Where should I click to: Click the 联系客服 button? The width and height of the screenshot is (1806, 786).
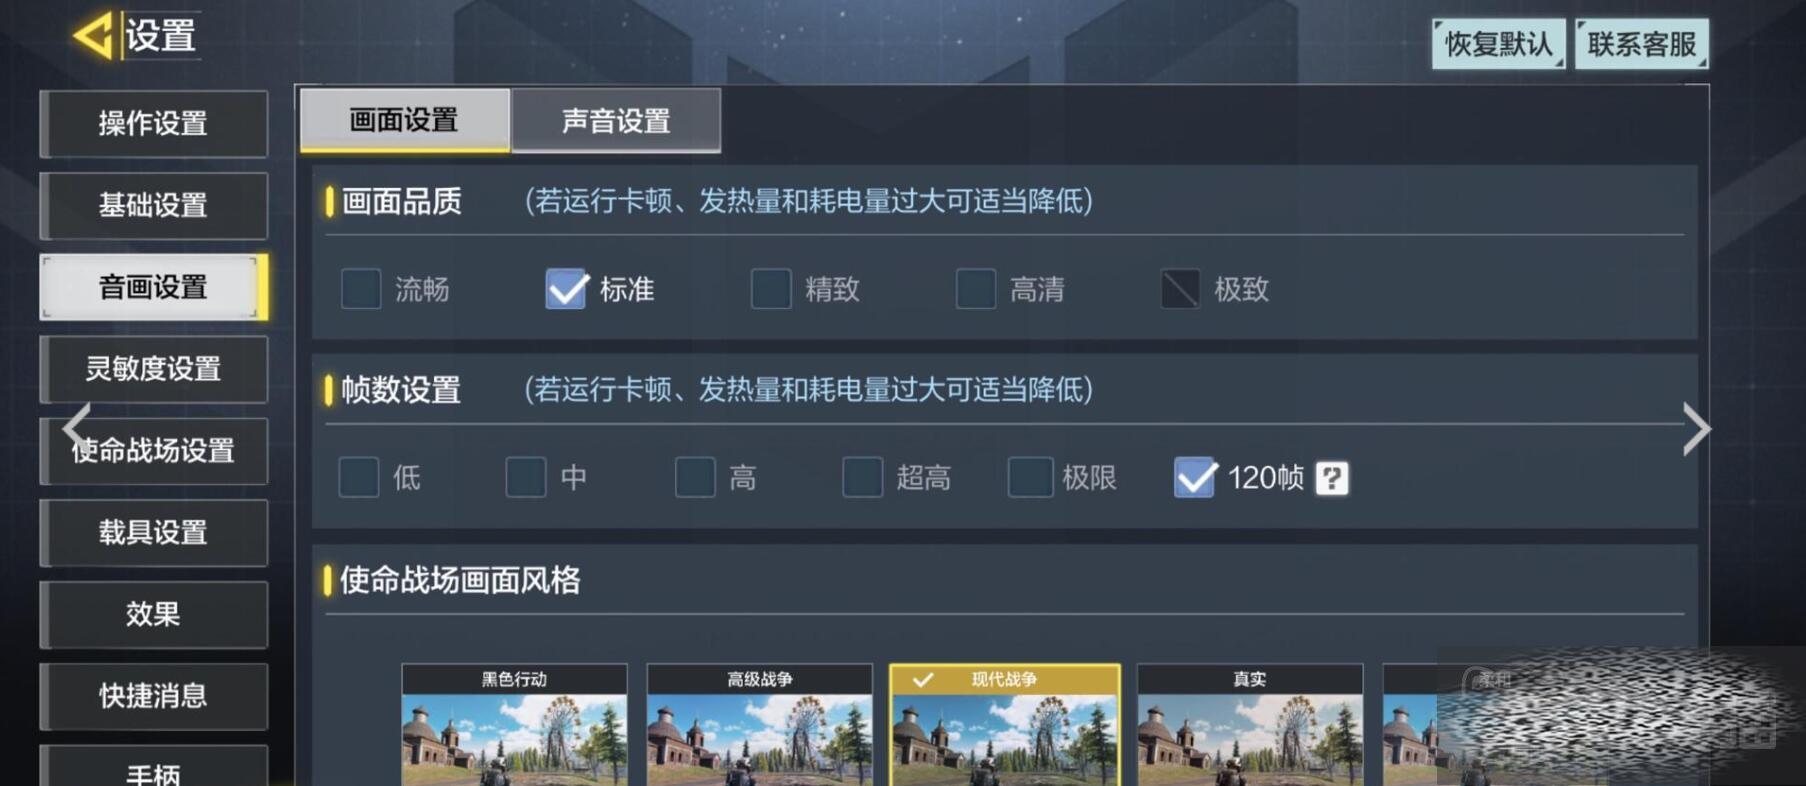click(1642, 44)
